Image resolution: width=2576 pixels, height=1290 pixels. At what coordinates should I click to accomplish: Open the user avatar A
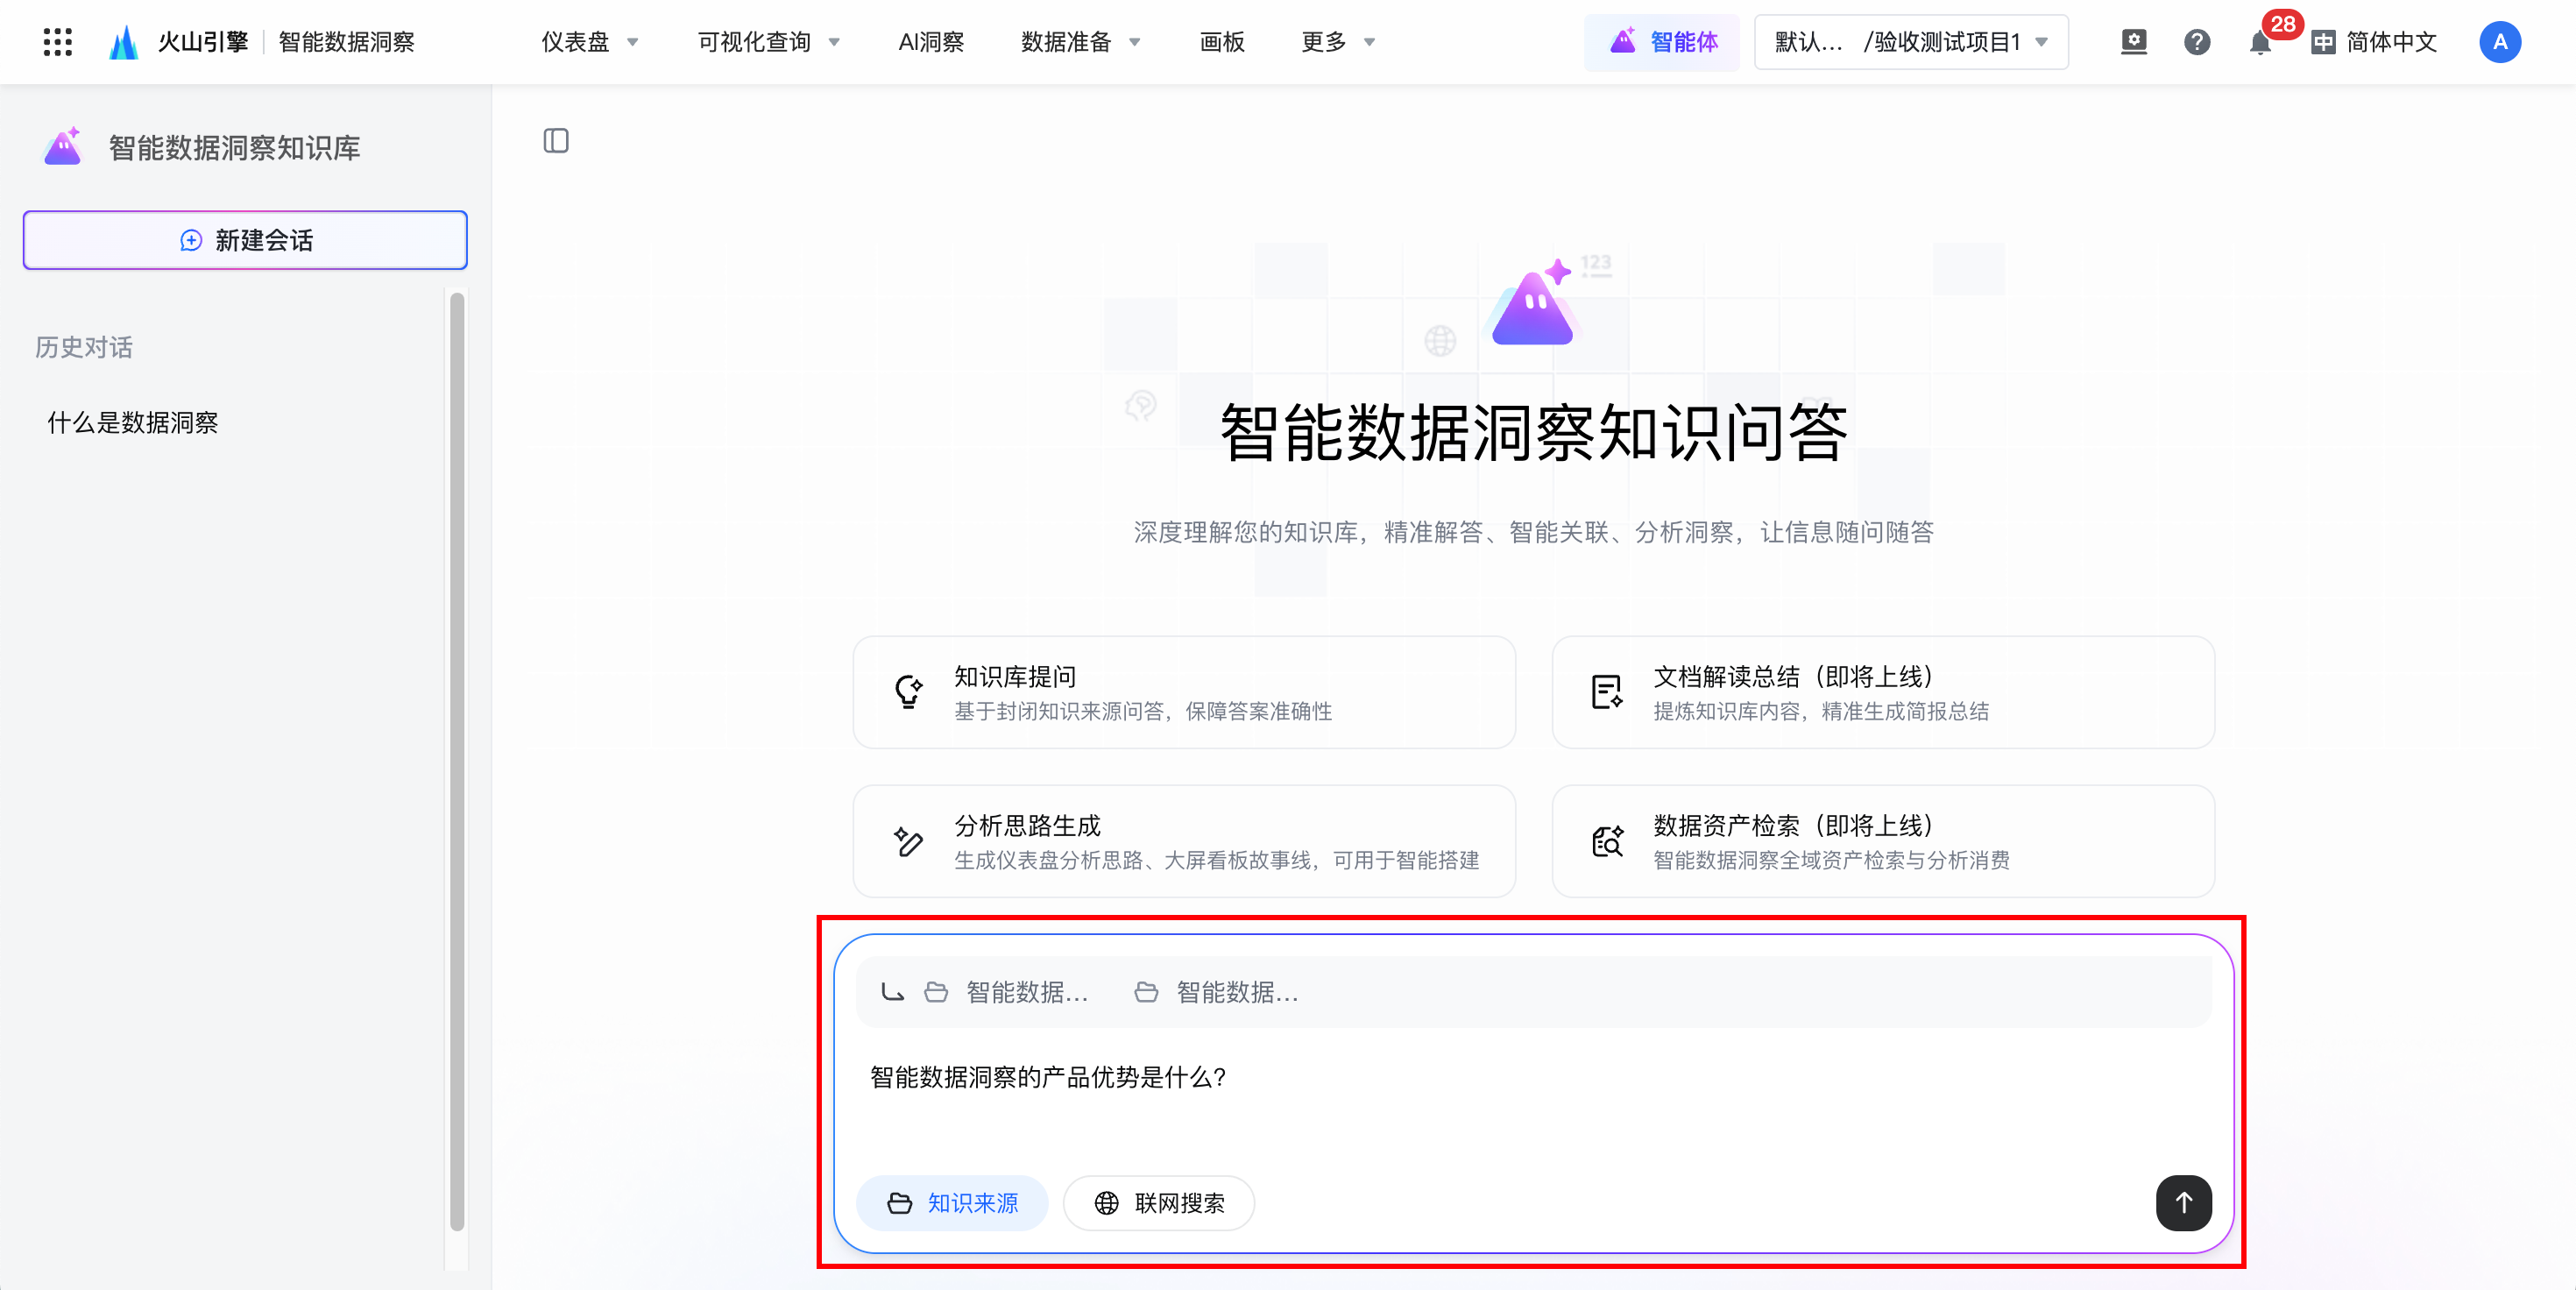click(x=2499, y=42)
